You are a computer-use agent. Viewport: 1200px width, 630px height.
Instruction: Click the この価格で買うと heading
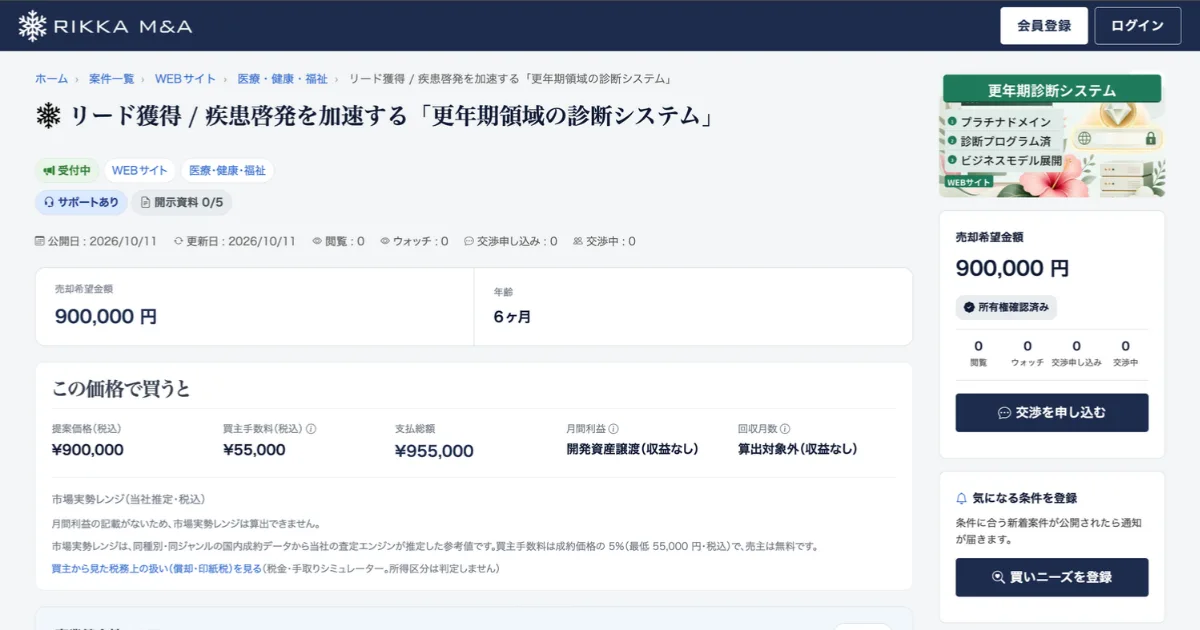[x=121, y=388]
